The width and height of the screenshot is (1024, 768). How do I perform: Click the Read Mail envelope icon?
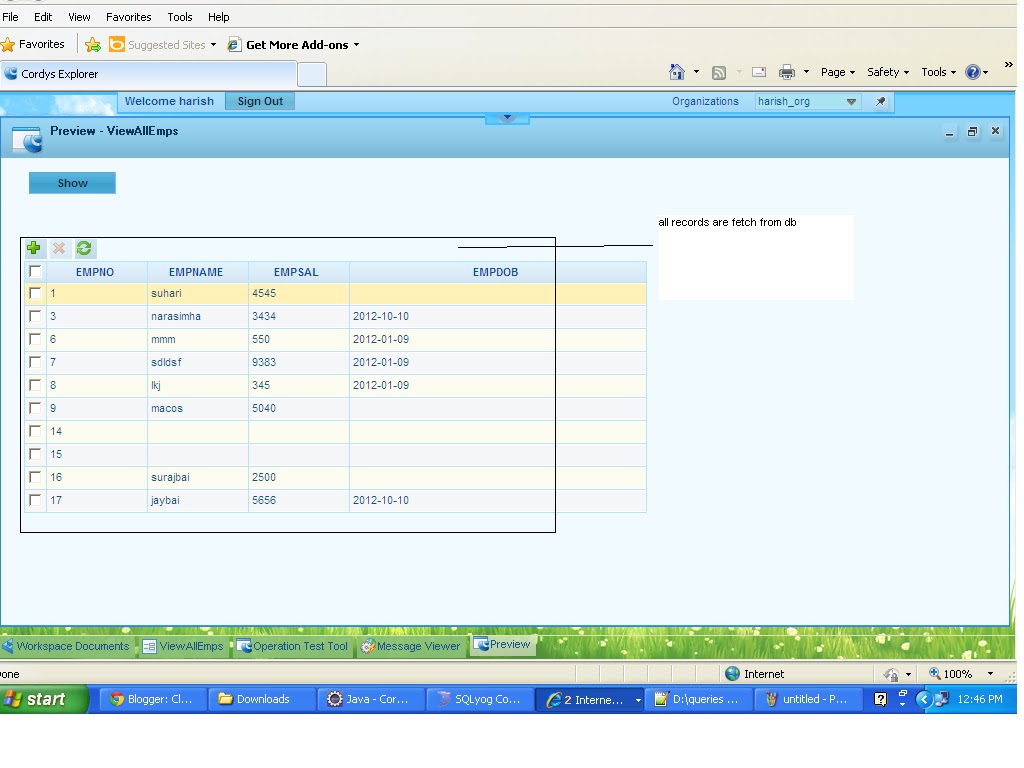coord(759,72)
